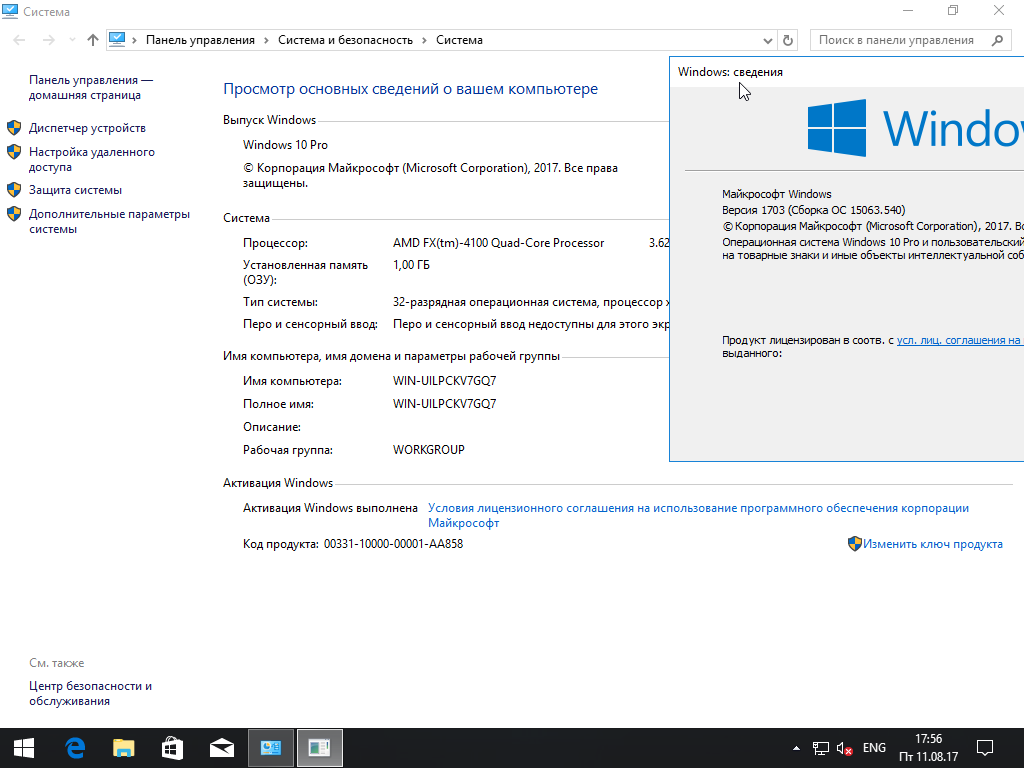Open Центр безопасности и обслуживания

pos(90,694)
